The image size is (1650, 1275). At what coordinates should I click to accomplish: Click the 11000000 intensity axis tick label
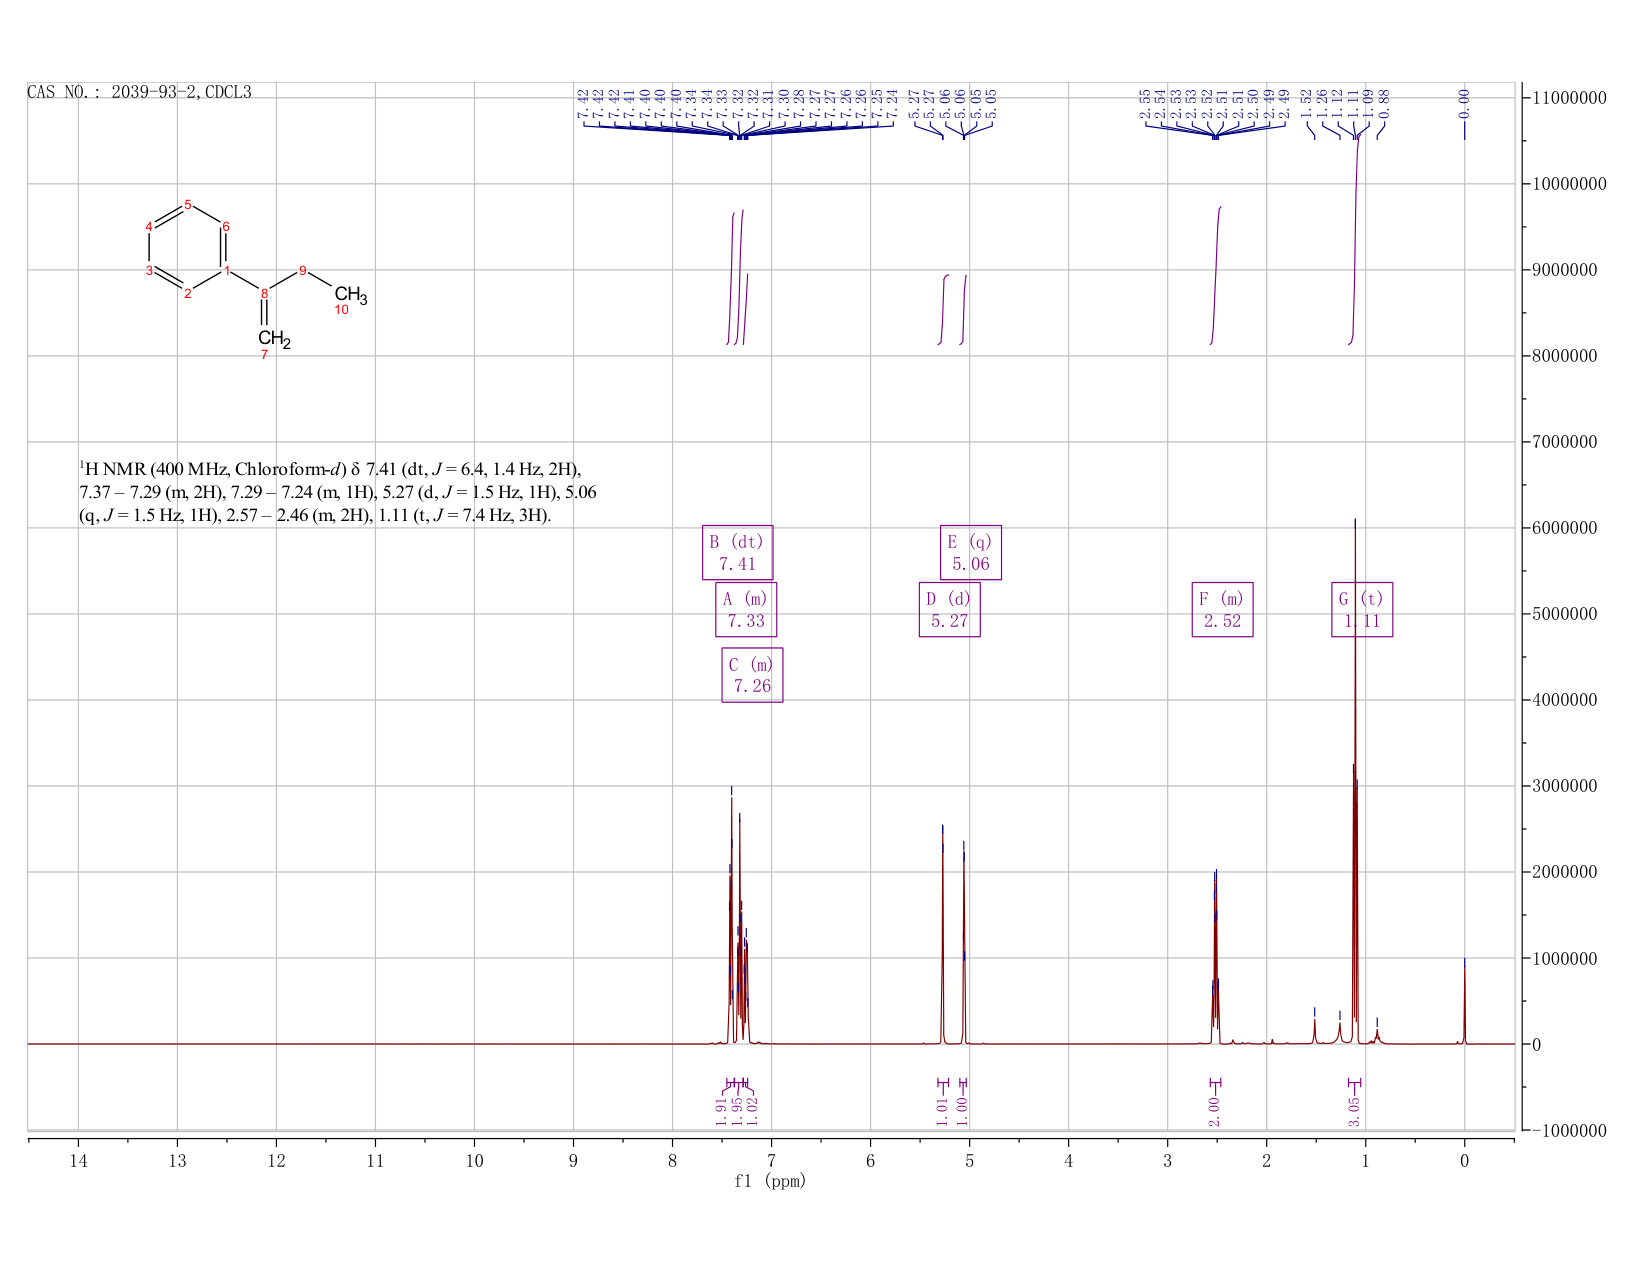(1567, 98)
